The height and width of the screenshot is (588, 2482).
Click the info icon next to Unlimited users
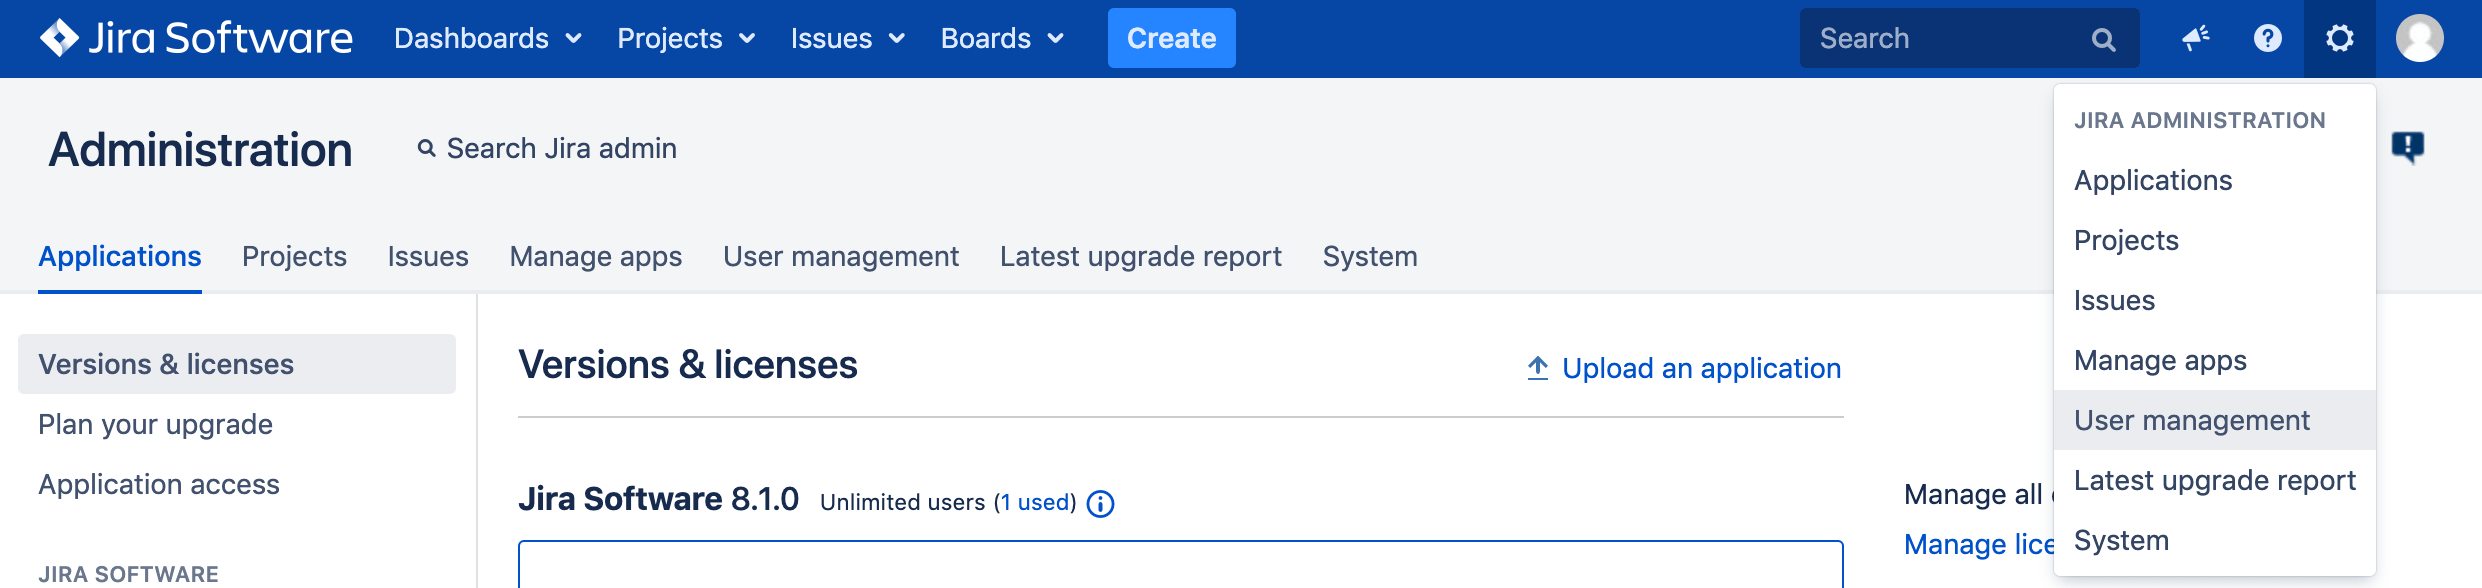1101,503
